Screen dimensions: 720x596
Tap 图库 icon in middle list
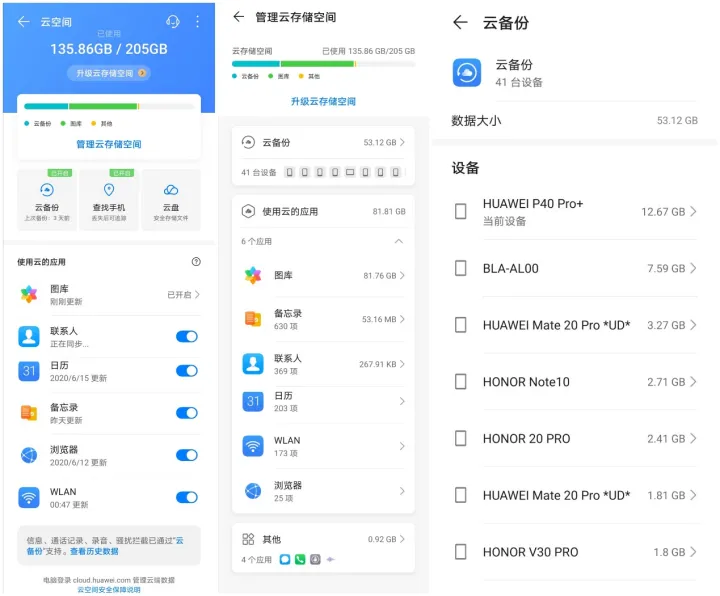coord(253,276)
